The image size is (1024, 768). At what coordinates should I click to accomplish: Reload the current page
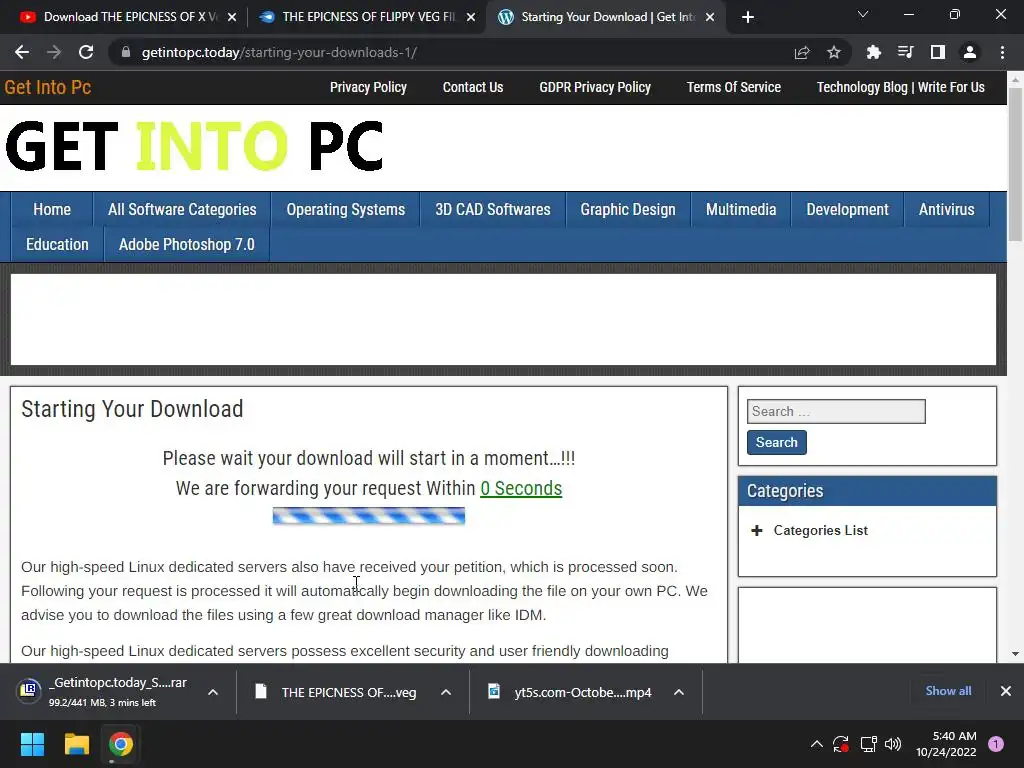pos(86,52)
